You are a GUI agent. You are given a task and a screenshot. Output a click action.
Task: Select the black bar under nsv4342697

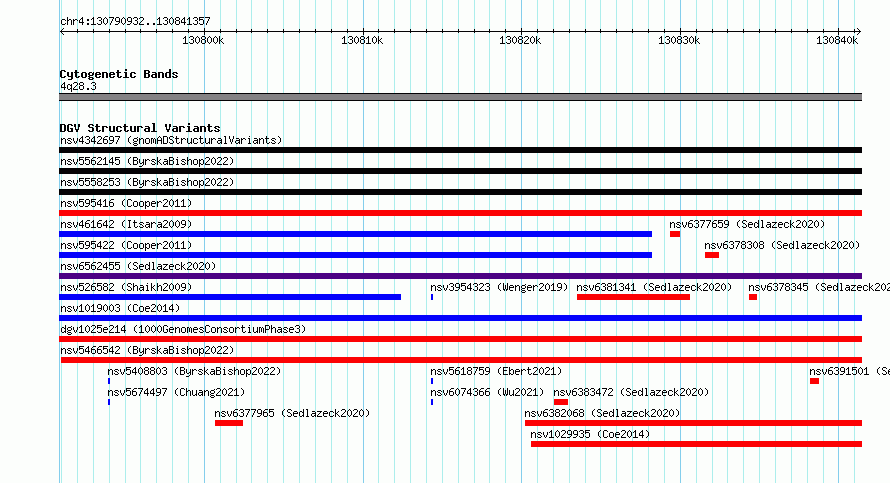[460, 150]
